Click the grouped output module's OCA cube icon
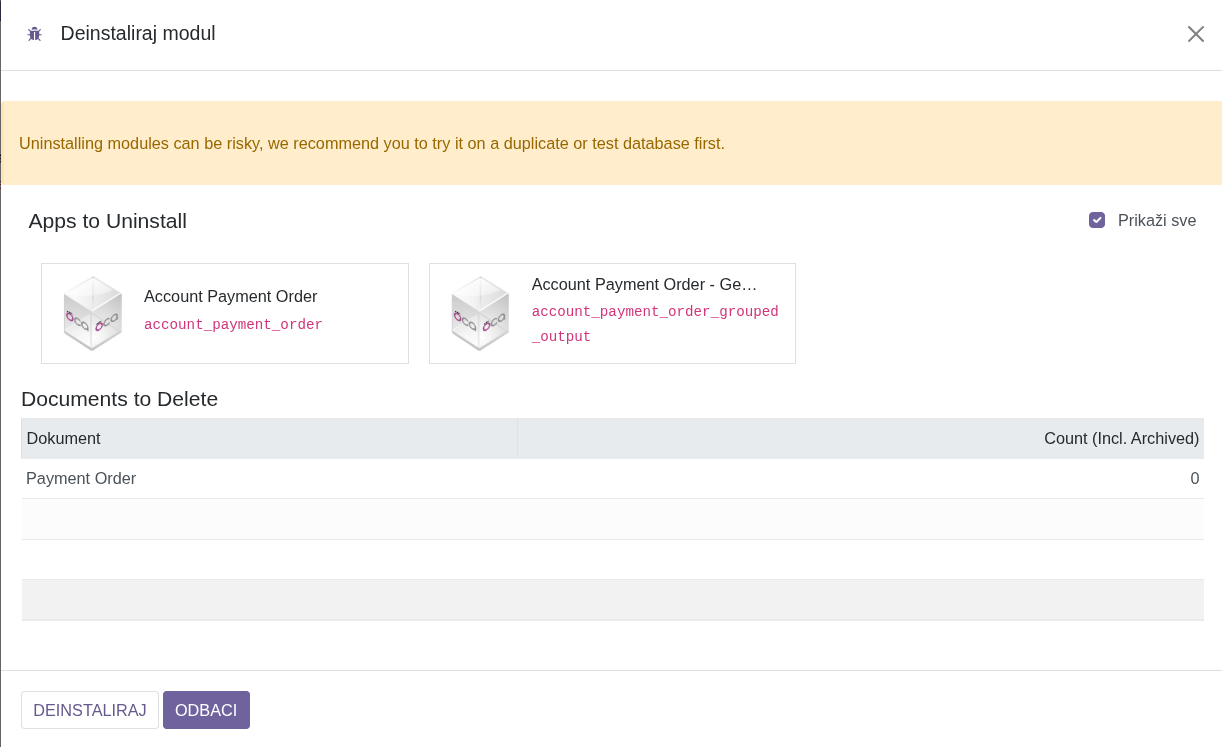The height and width of the screenshot is (747, 1222). pyautogui.click(x=479, y=313)
